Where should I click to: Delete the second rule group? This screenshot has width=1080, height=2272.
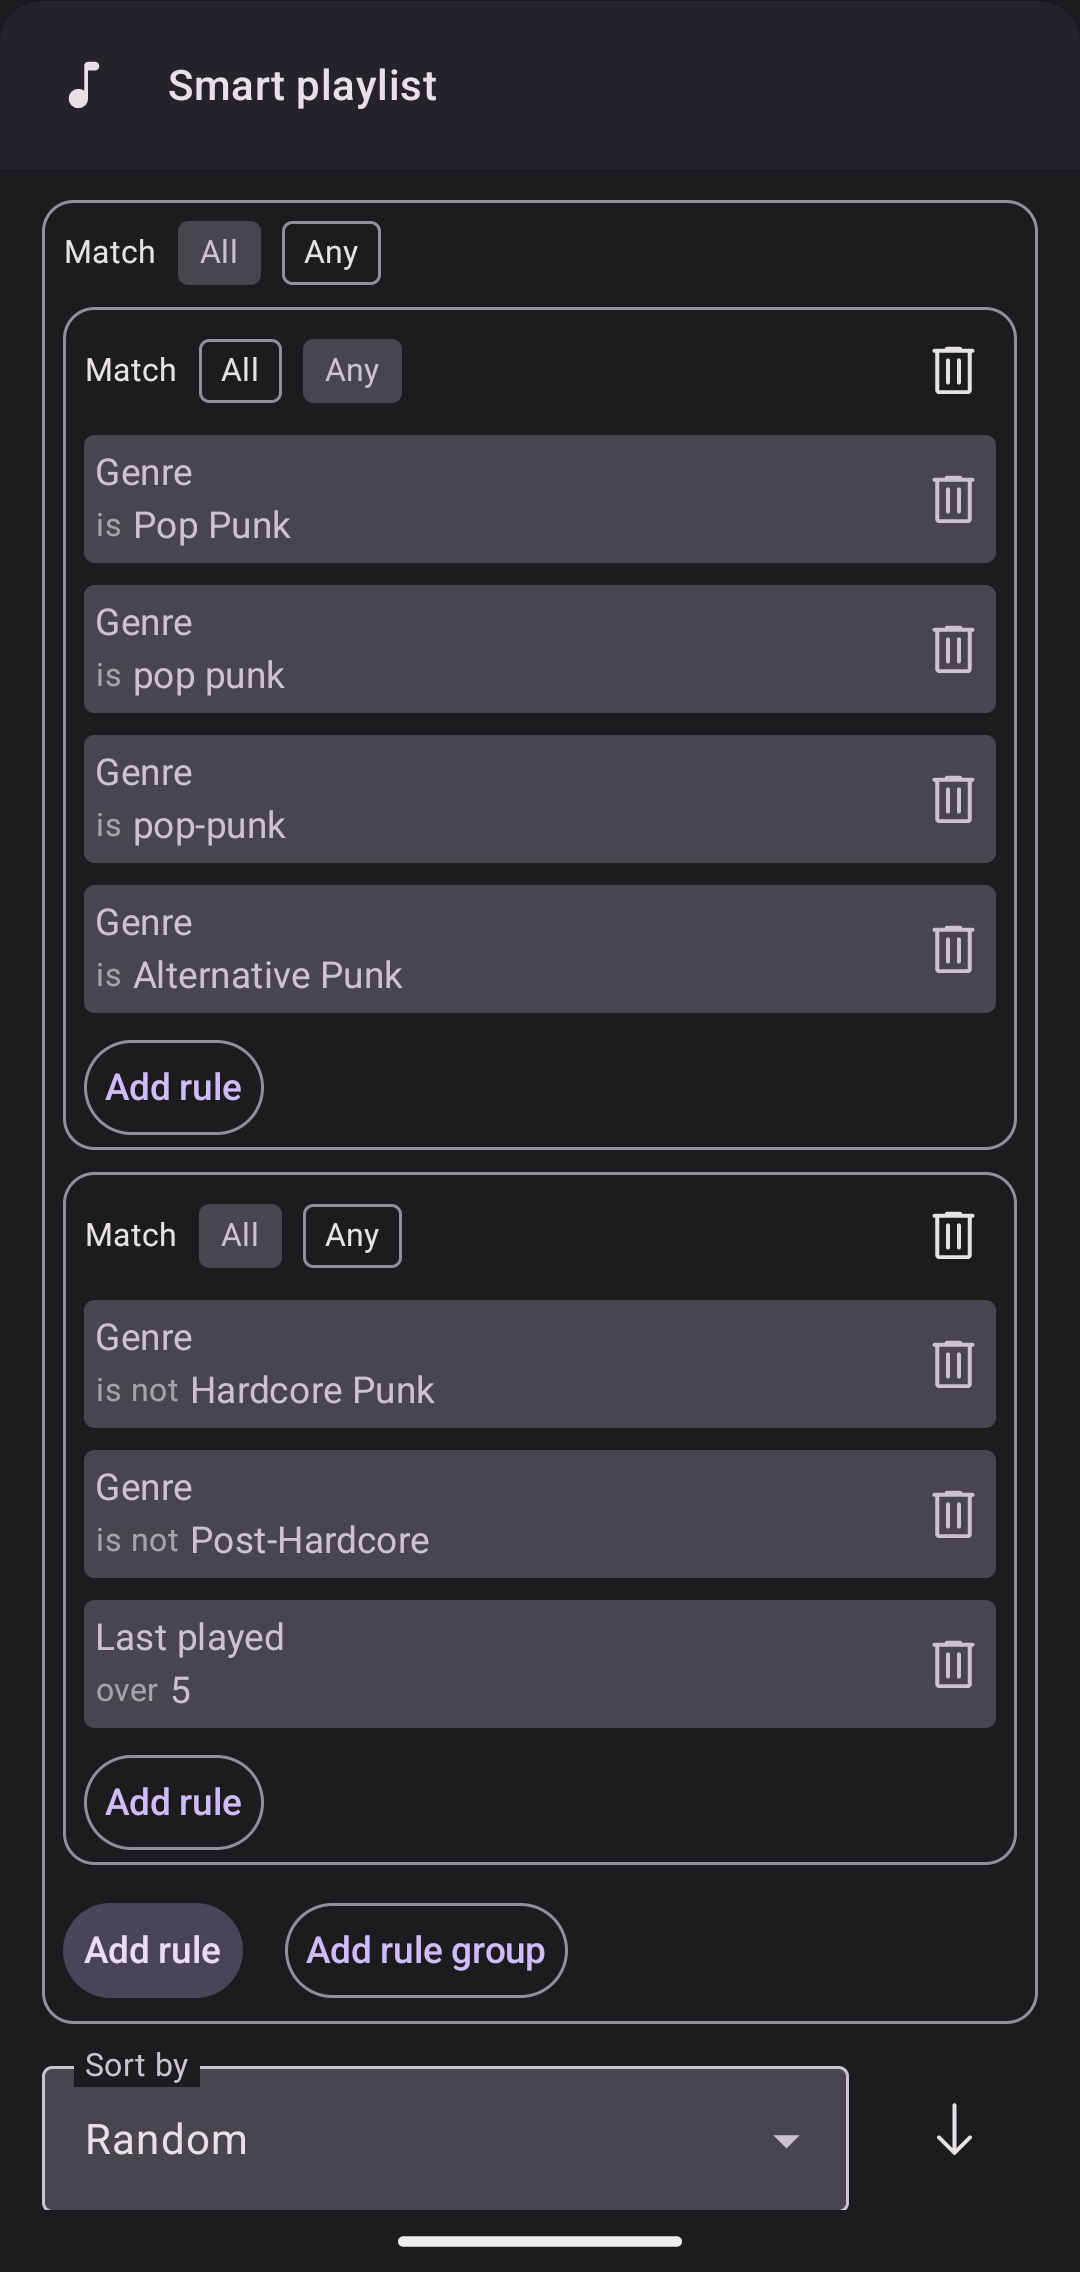[953, 1236]
